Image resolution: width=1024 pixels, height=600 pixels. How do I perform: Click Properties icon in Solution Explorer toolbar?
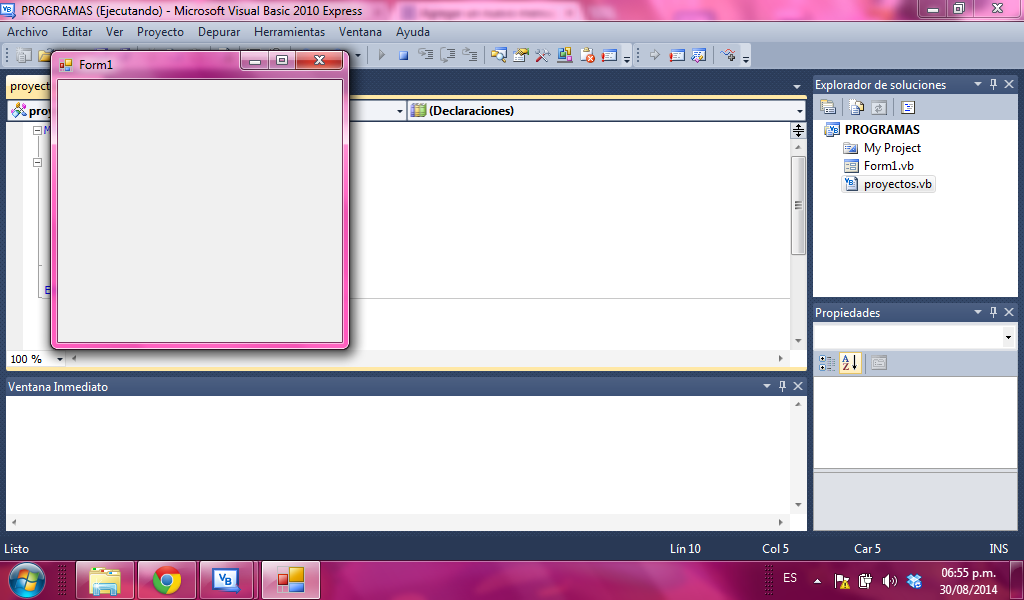point(828,107)
